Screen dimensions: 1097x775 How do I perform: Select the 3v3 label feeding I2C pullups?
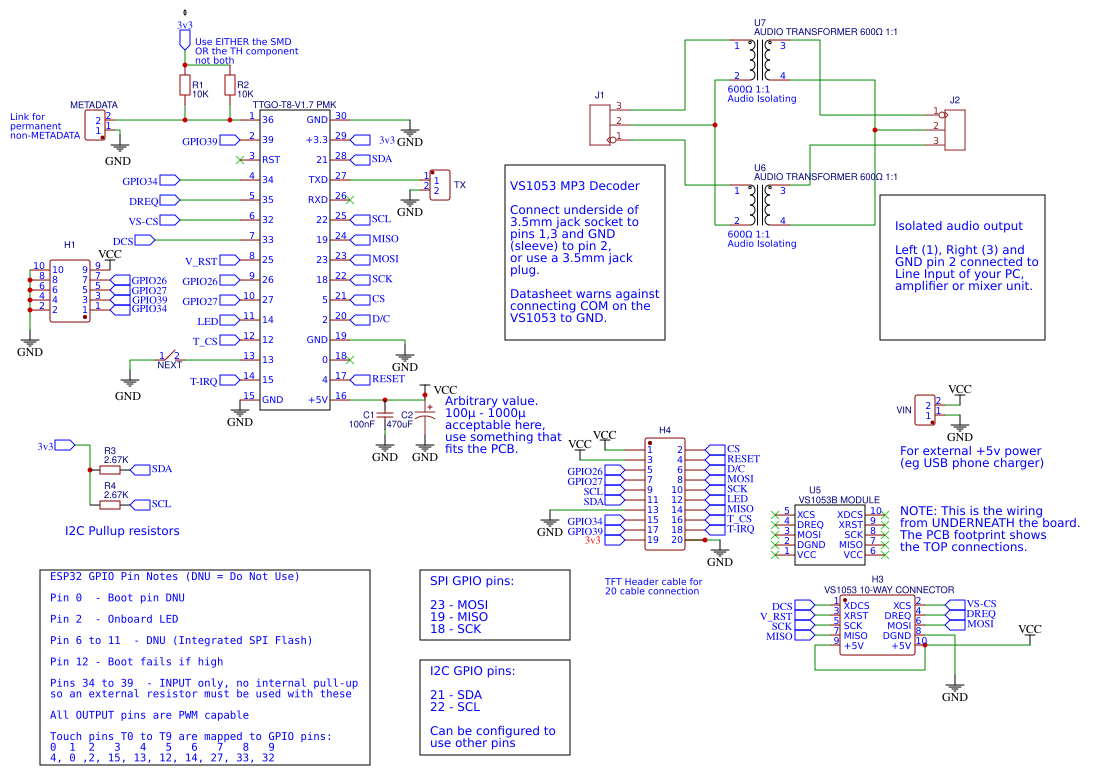56,446
